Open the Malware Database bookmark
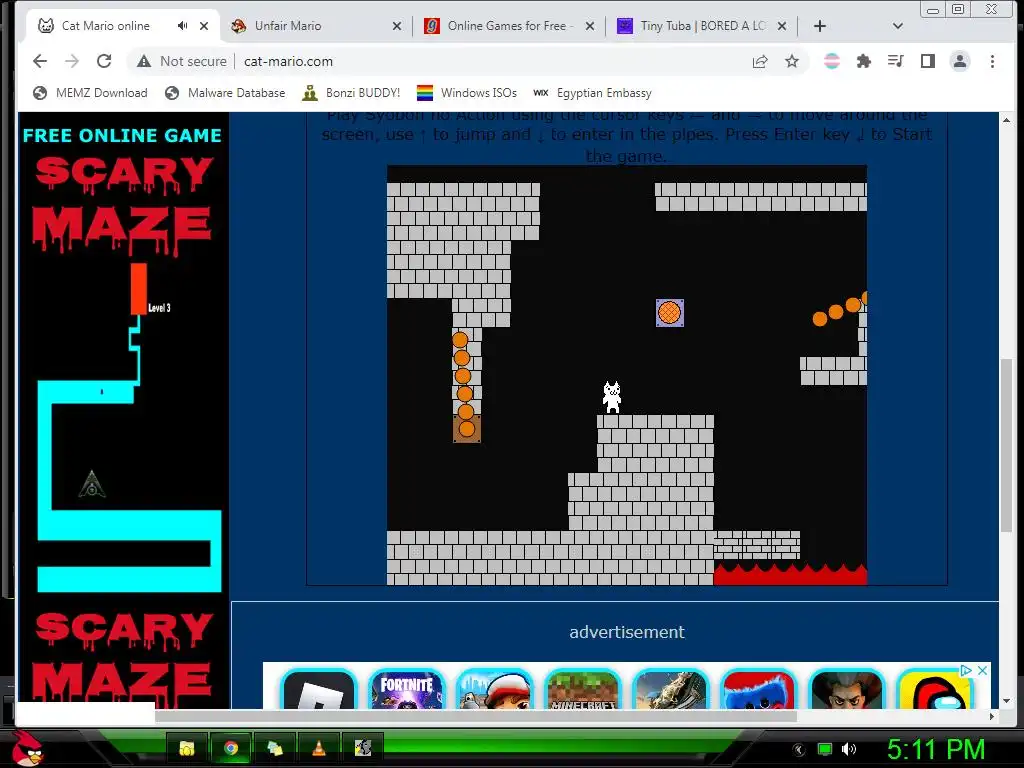Screen dimensions: 1024x768 point(225,93)
